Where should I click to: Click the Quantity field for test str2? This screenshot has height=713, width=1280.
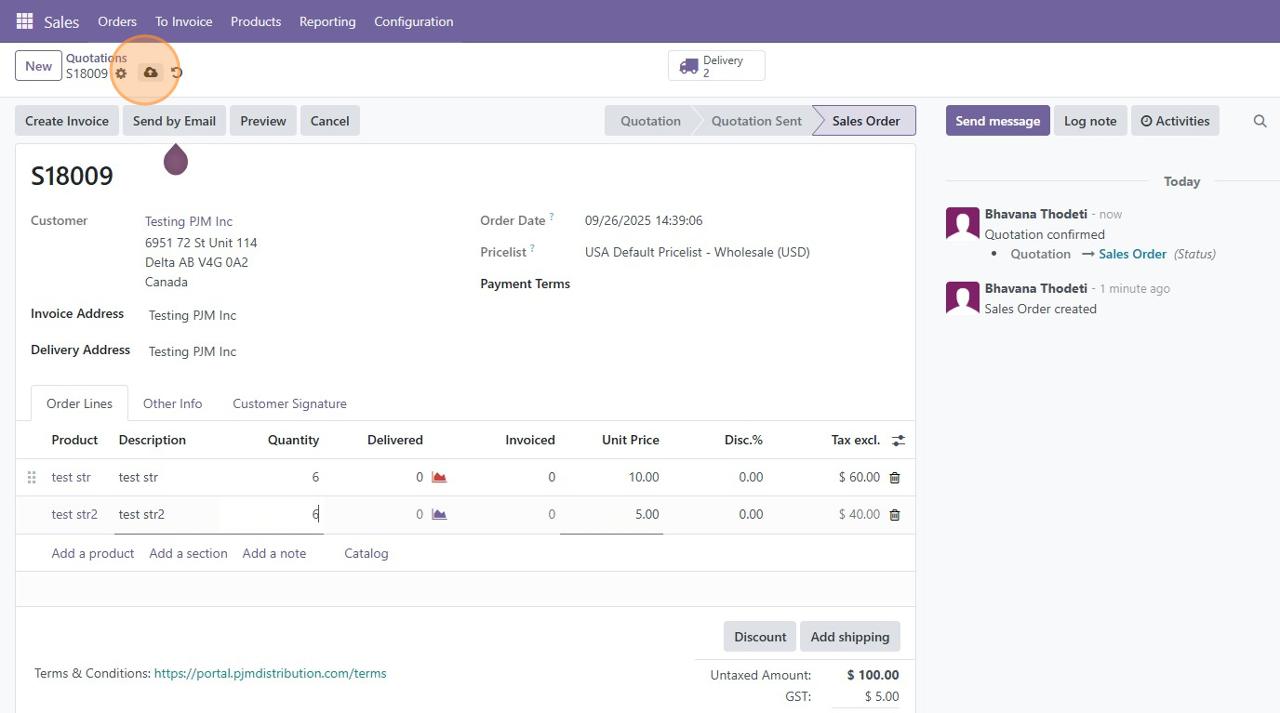272,515
